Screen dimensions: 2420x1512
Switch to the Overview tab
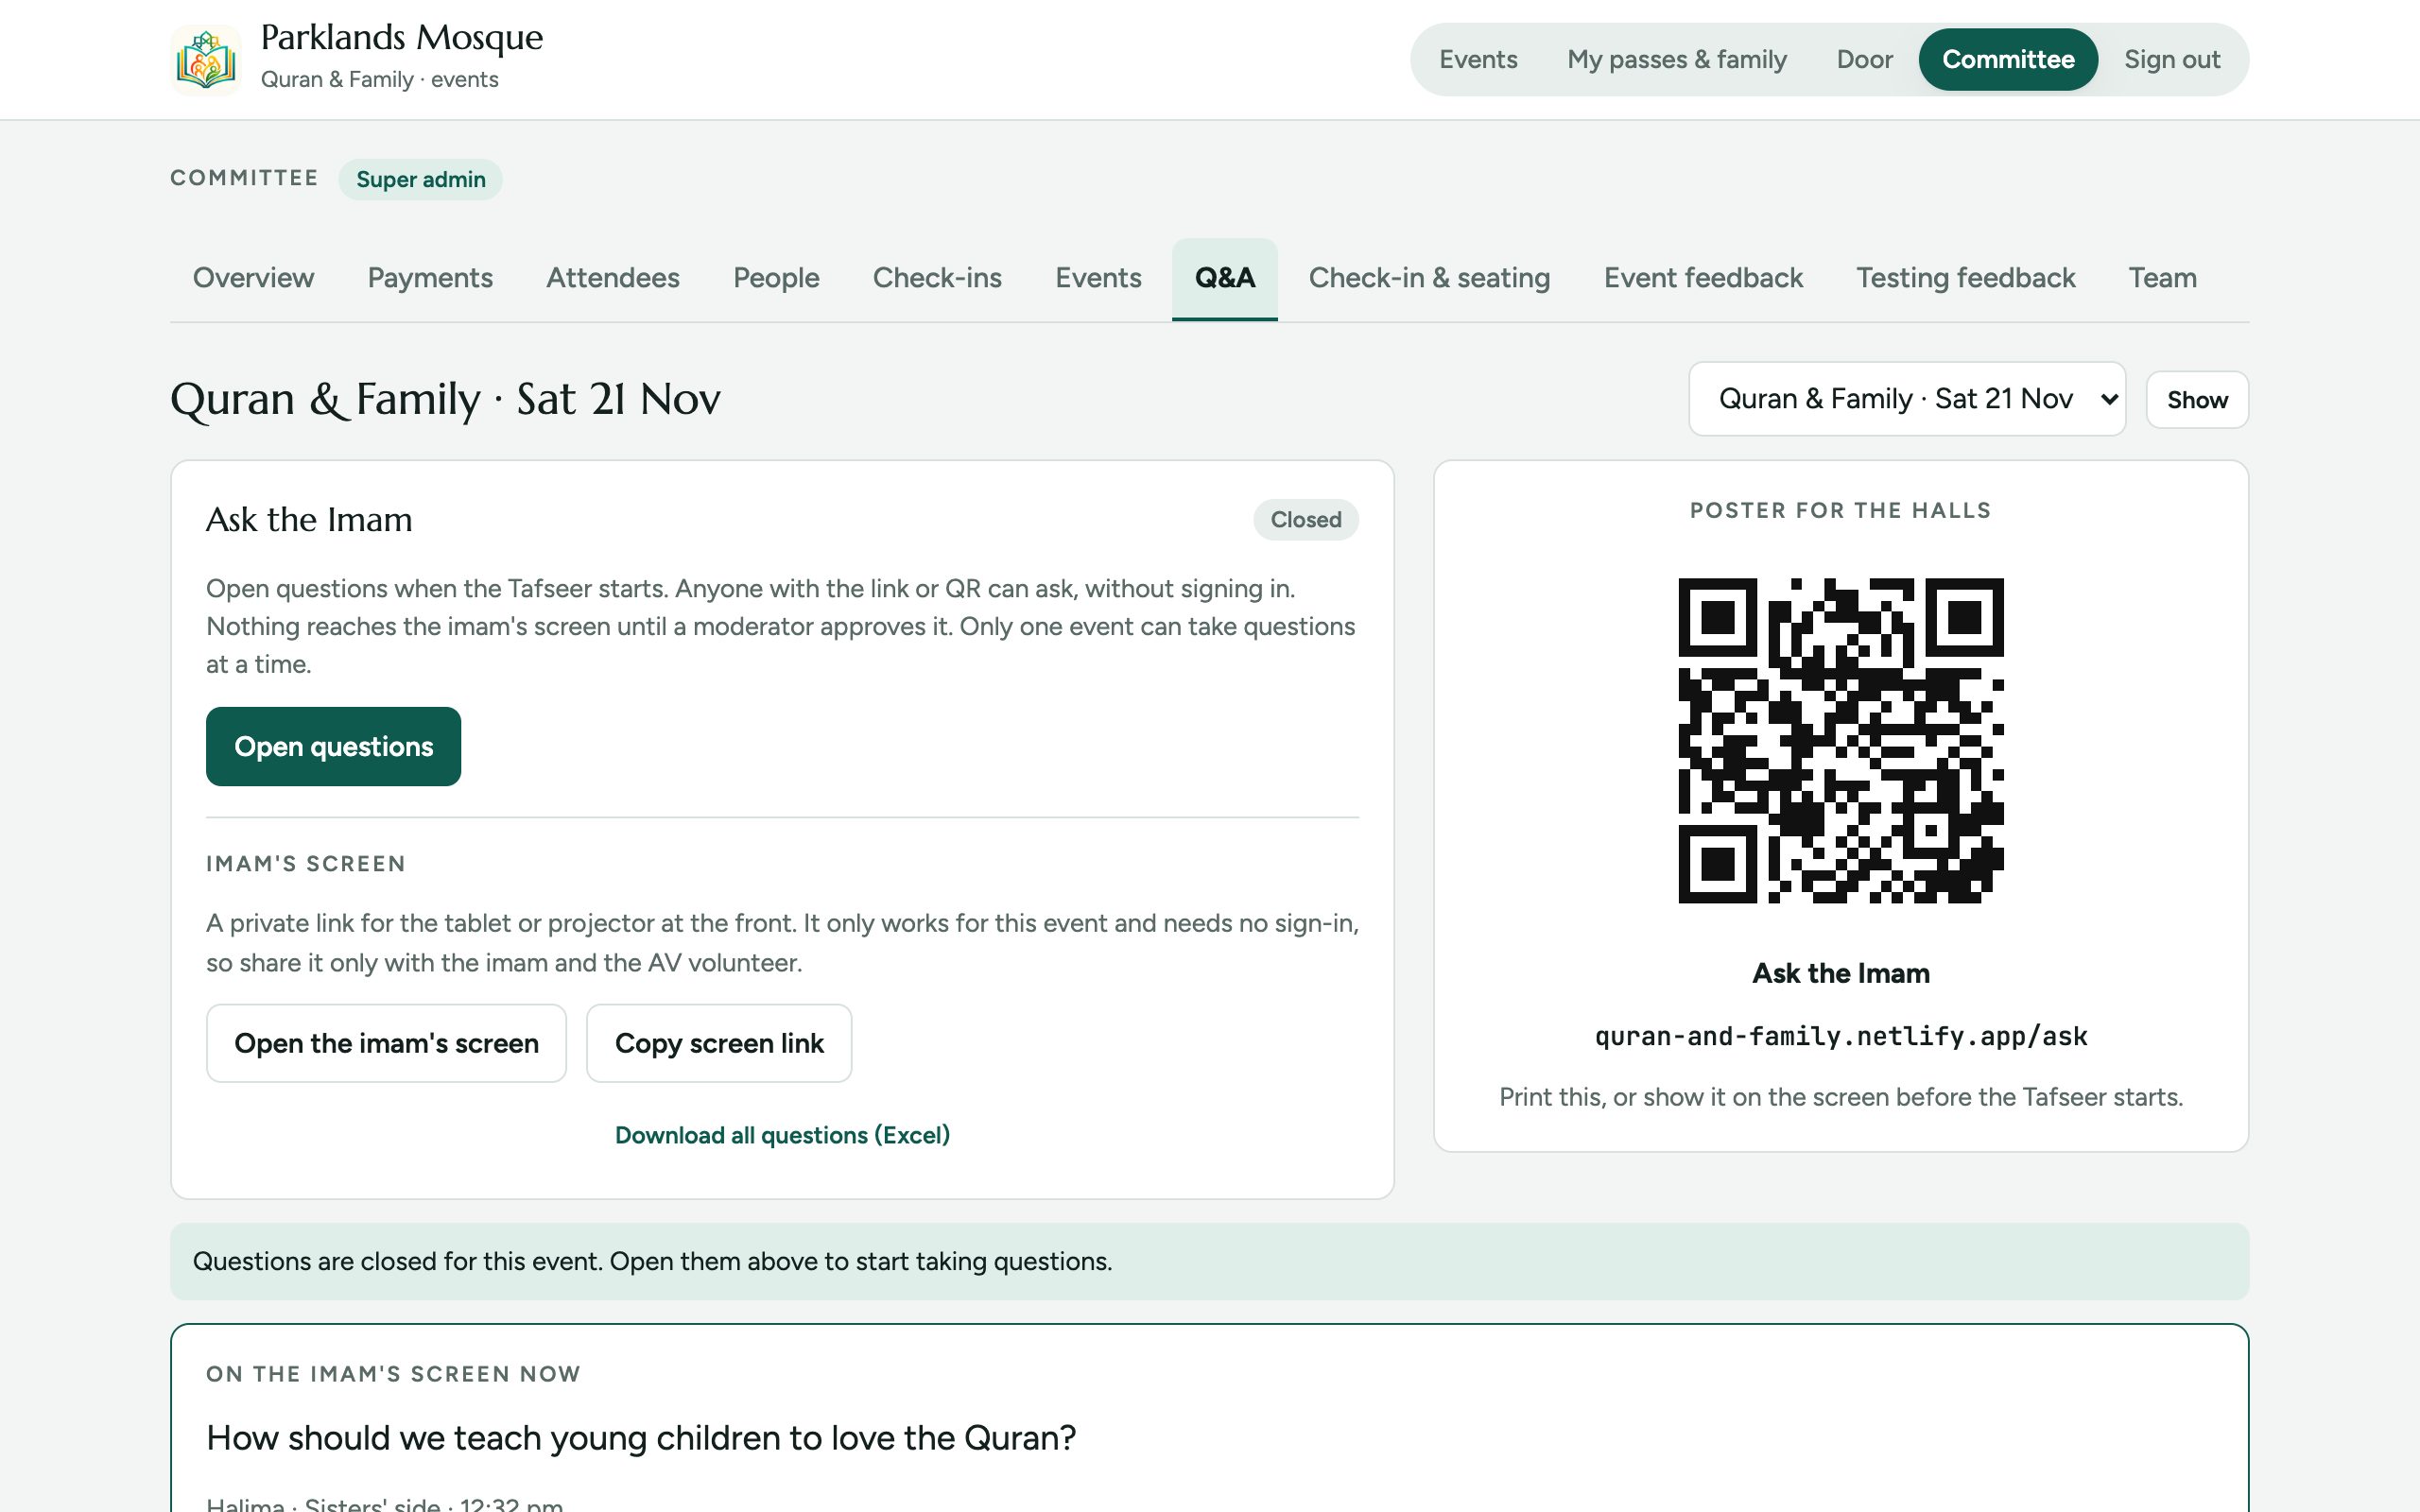(253, 278)
